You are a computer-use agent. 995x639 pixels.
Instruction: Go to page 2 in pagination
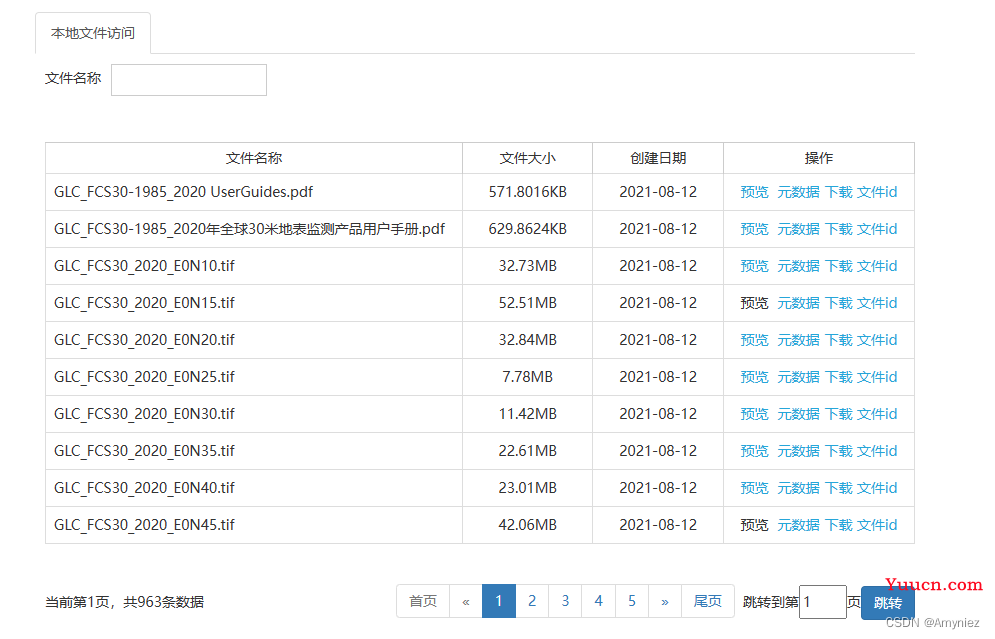(x=532, y=601)
